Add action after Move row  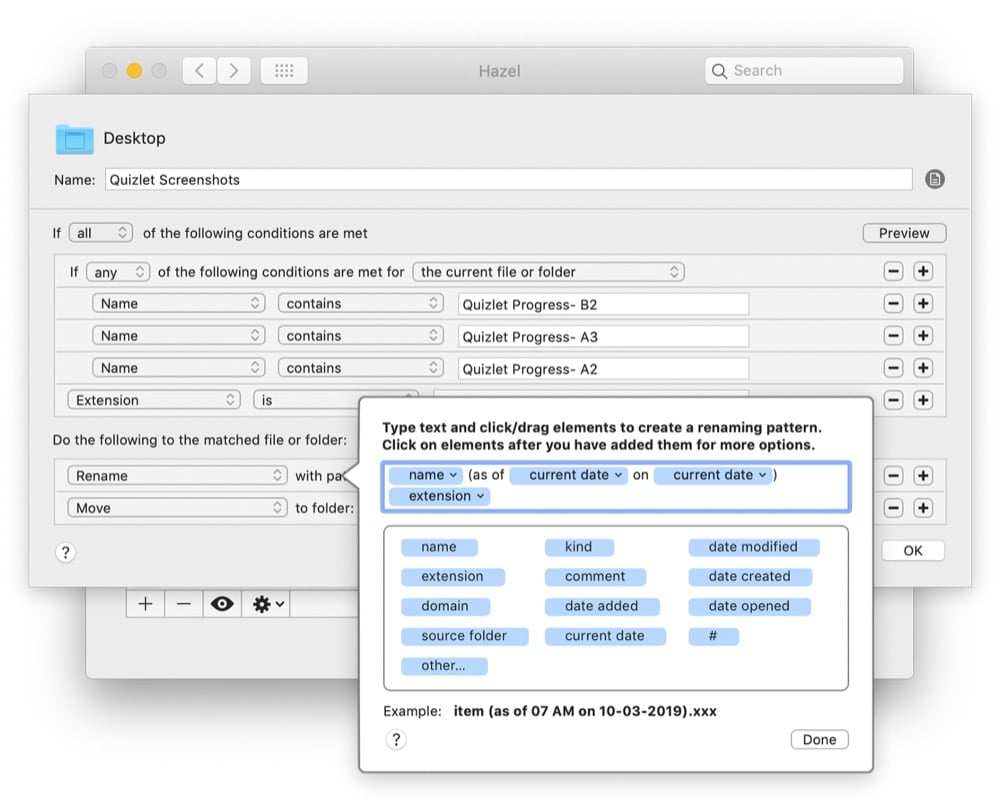click(x=923, y=508)
